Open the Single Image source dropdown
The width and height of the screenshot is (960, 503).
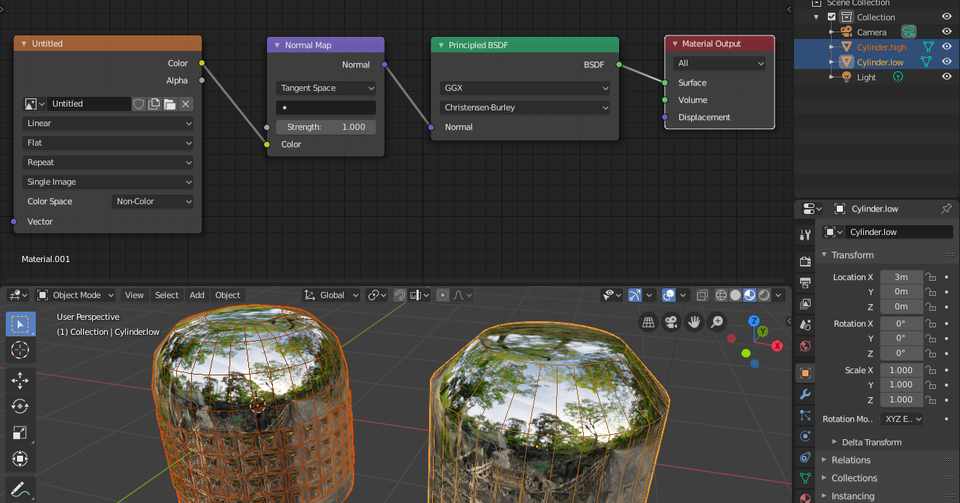(108, 182)
